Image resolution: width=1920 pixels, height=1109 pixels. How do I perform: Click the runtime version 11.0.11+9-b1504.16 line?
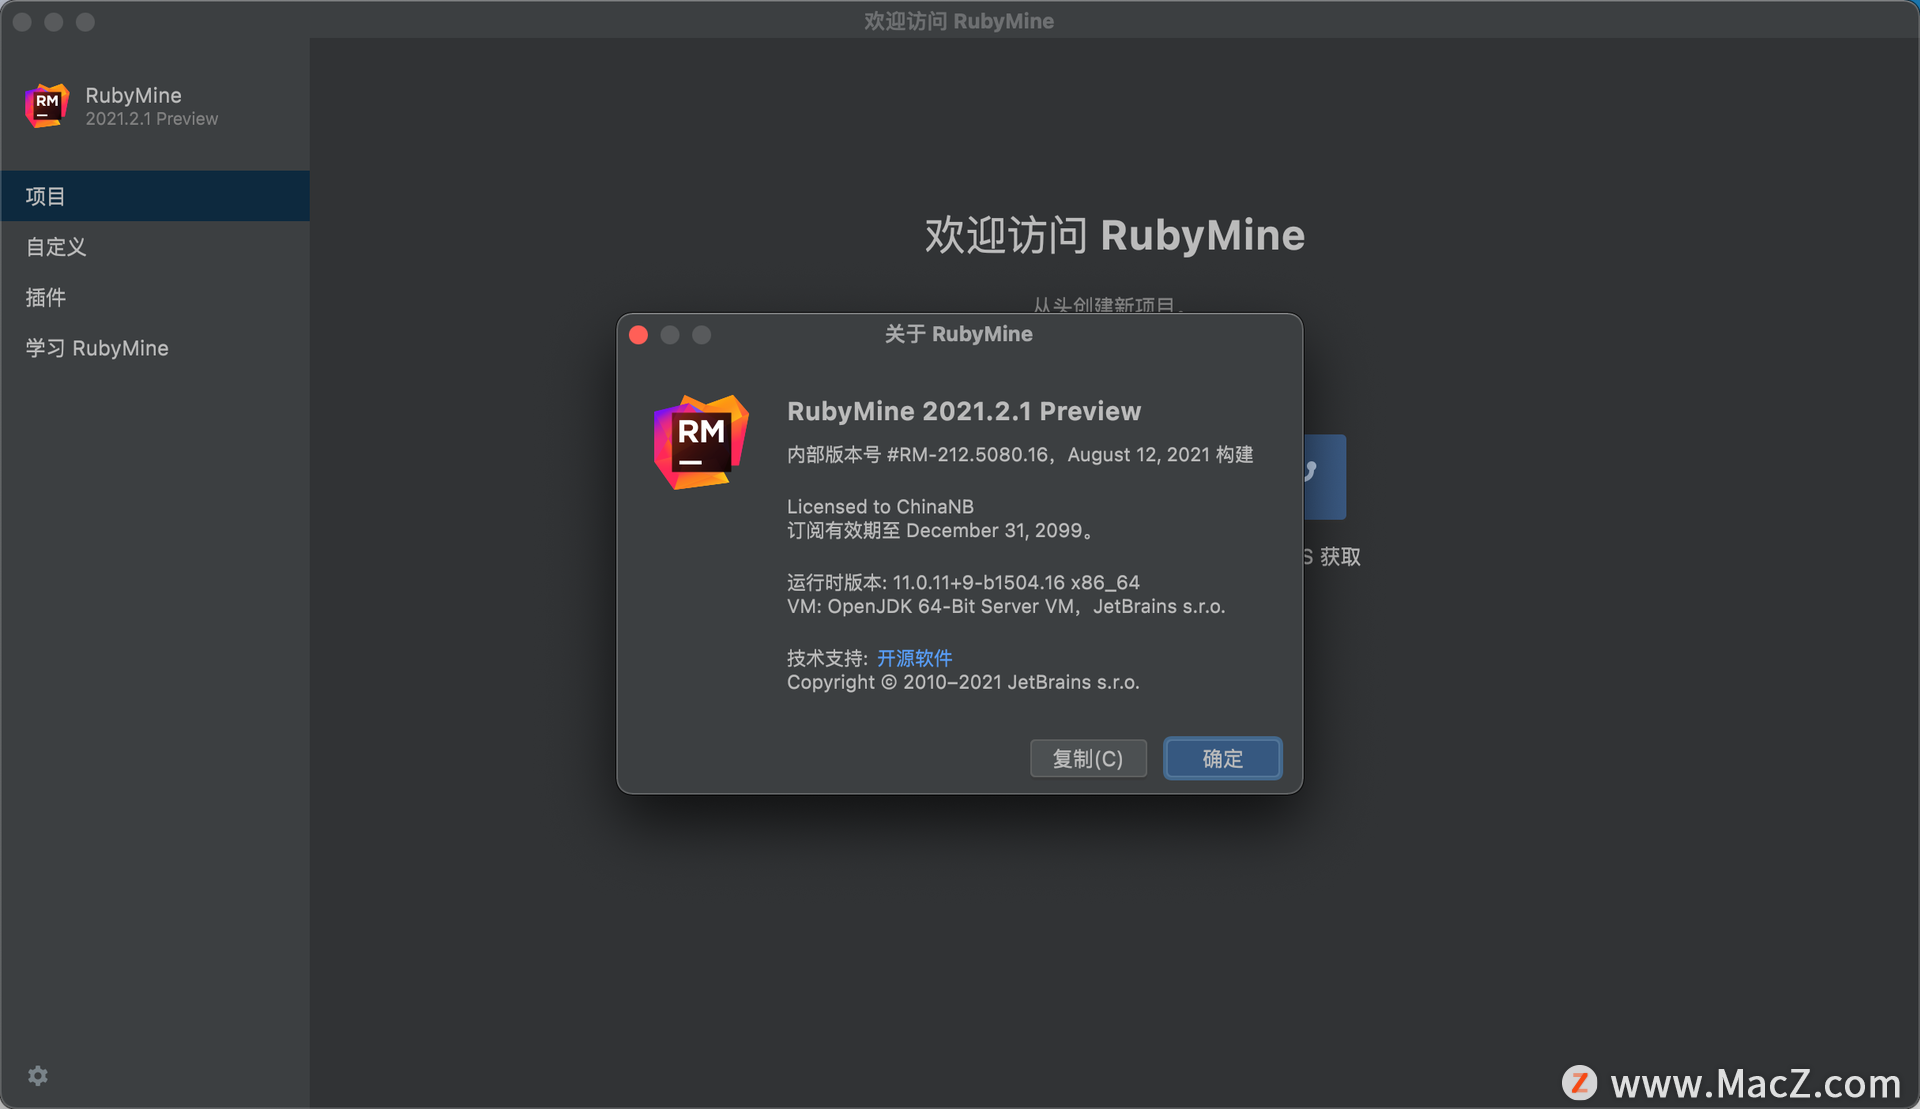point(963,582)
